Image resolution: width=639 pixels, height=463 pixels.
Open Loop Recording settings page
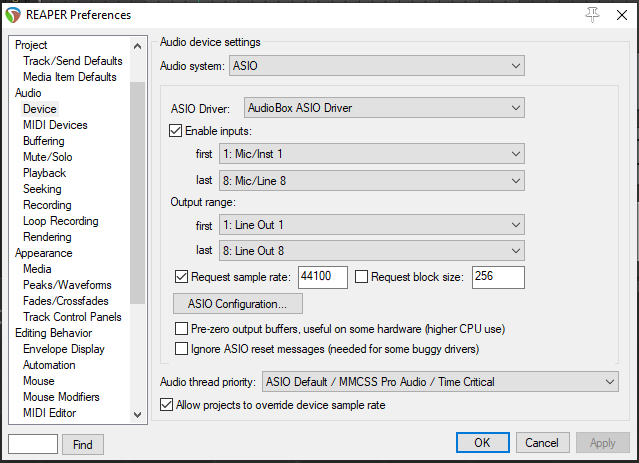pyautogui.click(x=61, y=221)
